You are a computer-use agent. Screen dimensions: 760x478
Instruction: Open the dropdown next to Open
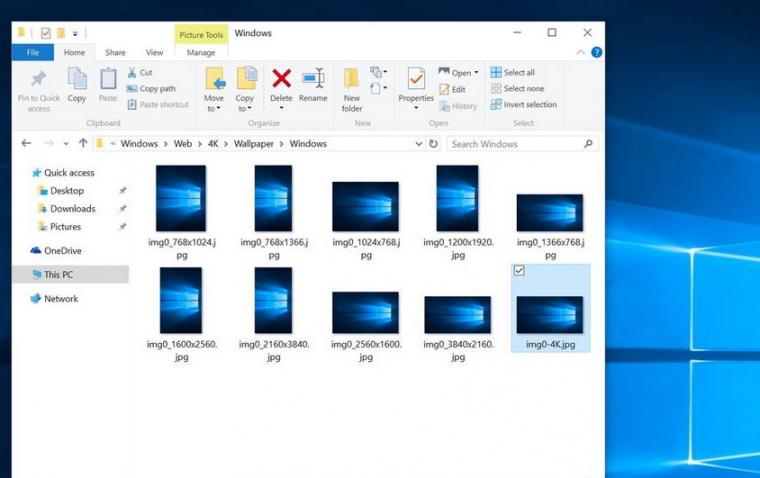[x=476, y=72]
